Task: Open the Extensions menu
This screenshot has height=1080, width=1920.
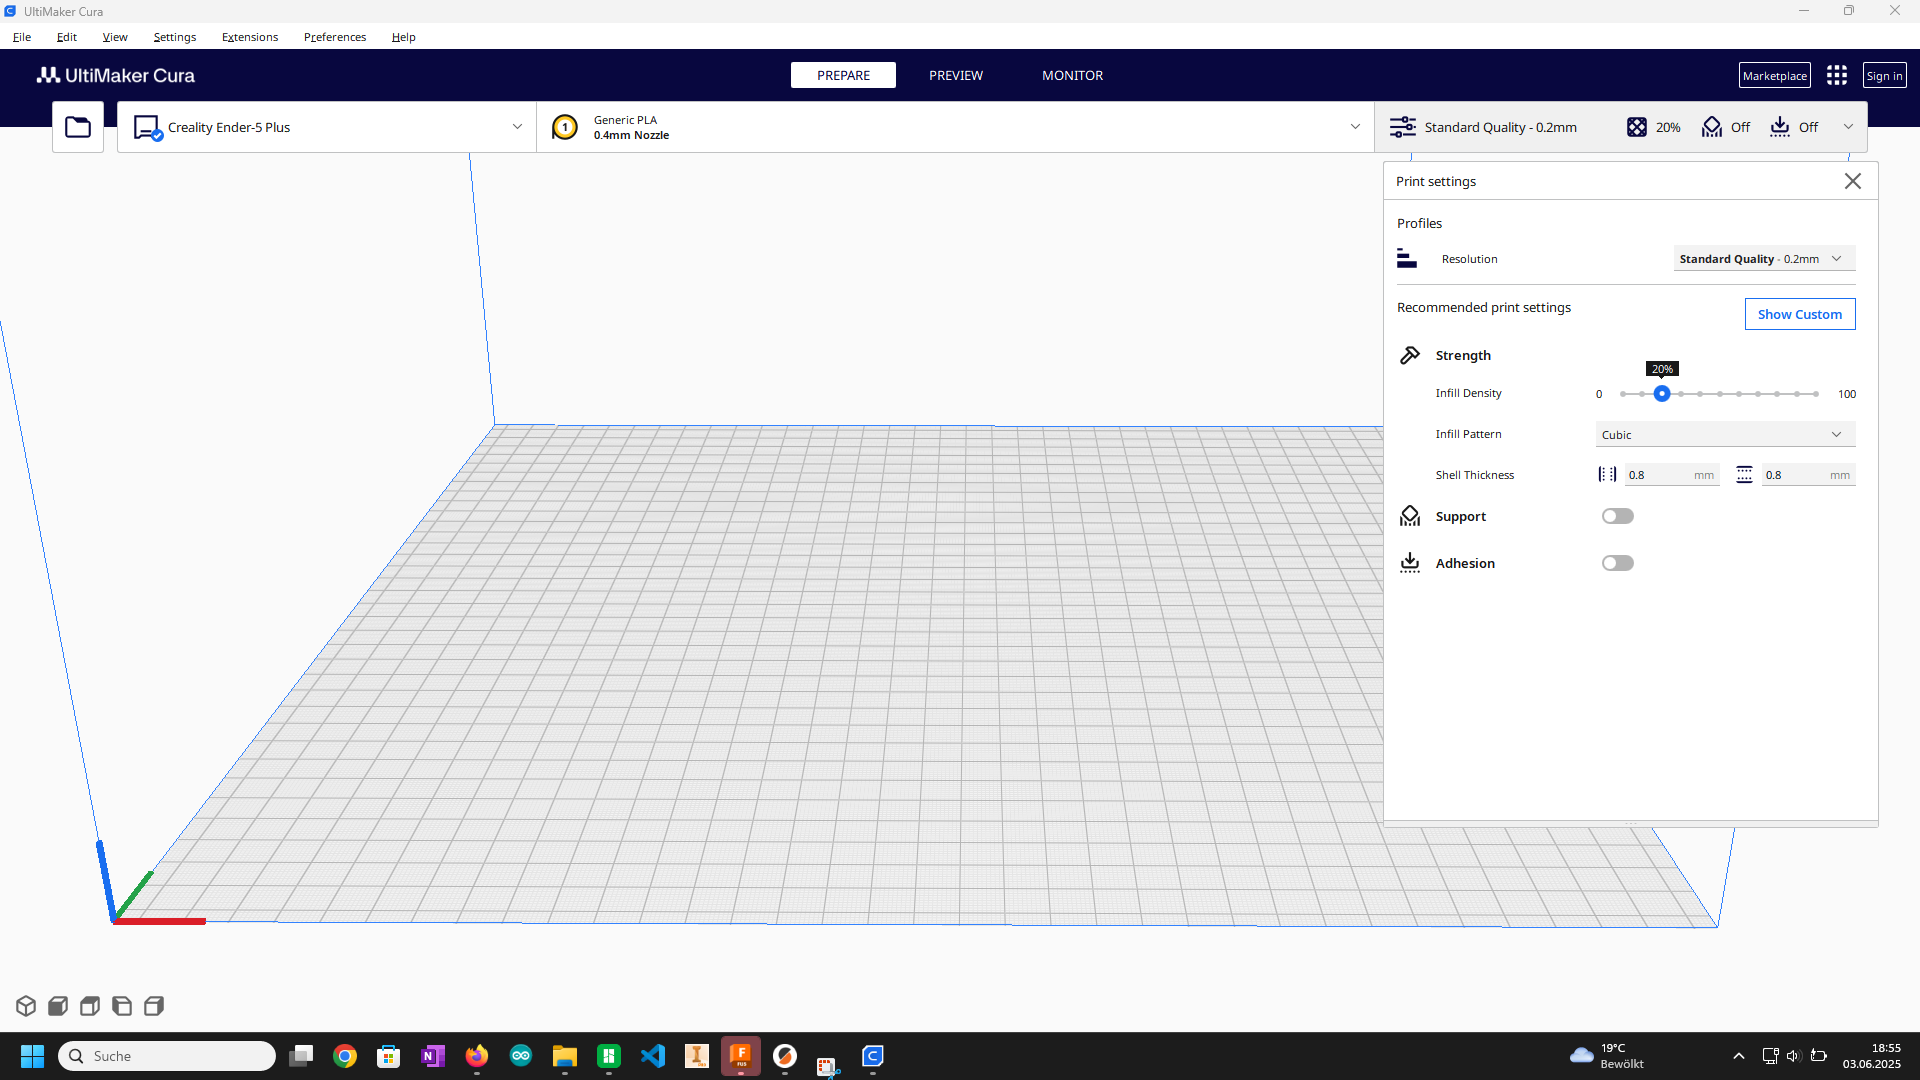Action: tap(250, 37)
